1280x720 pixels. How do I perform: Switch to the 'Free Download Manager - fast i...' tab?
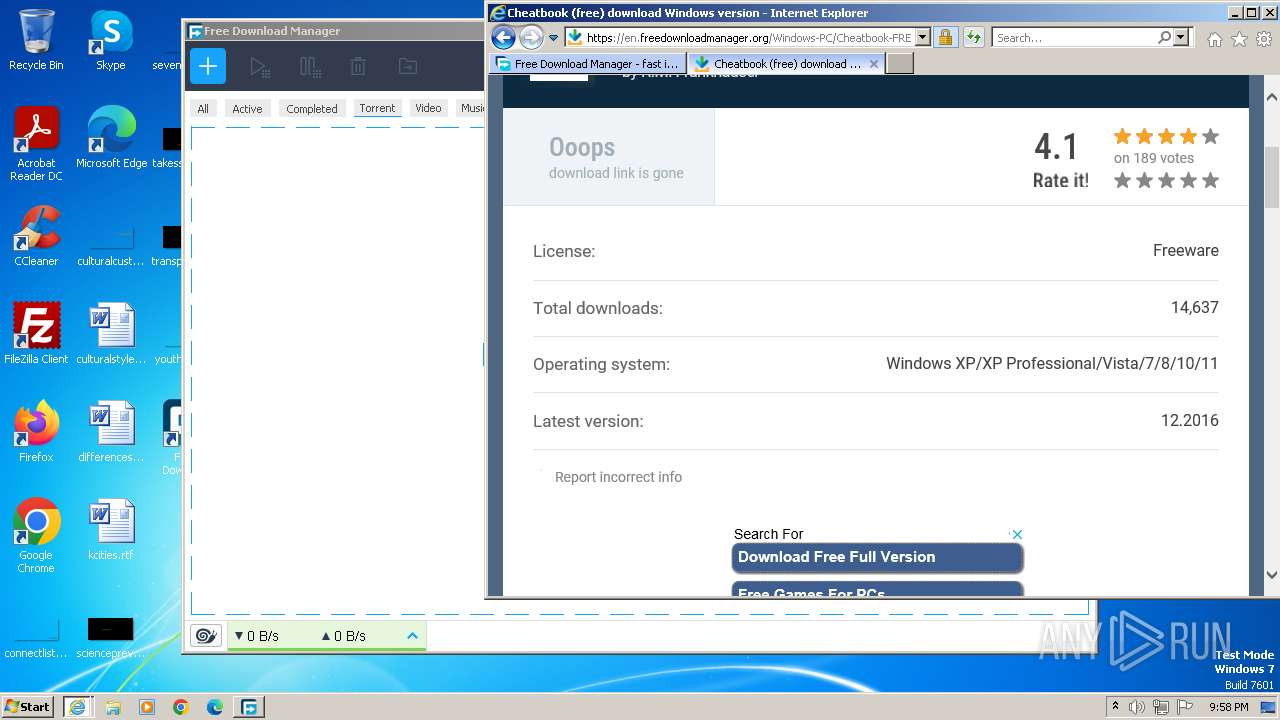[x=588, y=63]
